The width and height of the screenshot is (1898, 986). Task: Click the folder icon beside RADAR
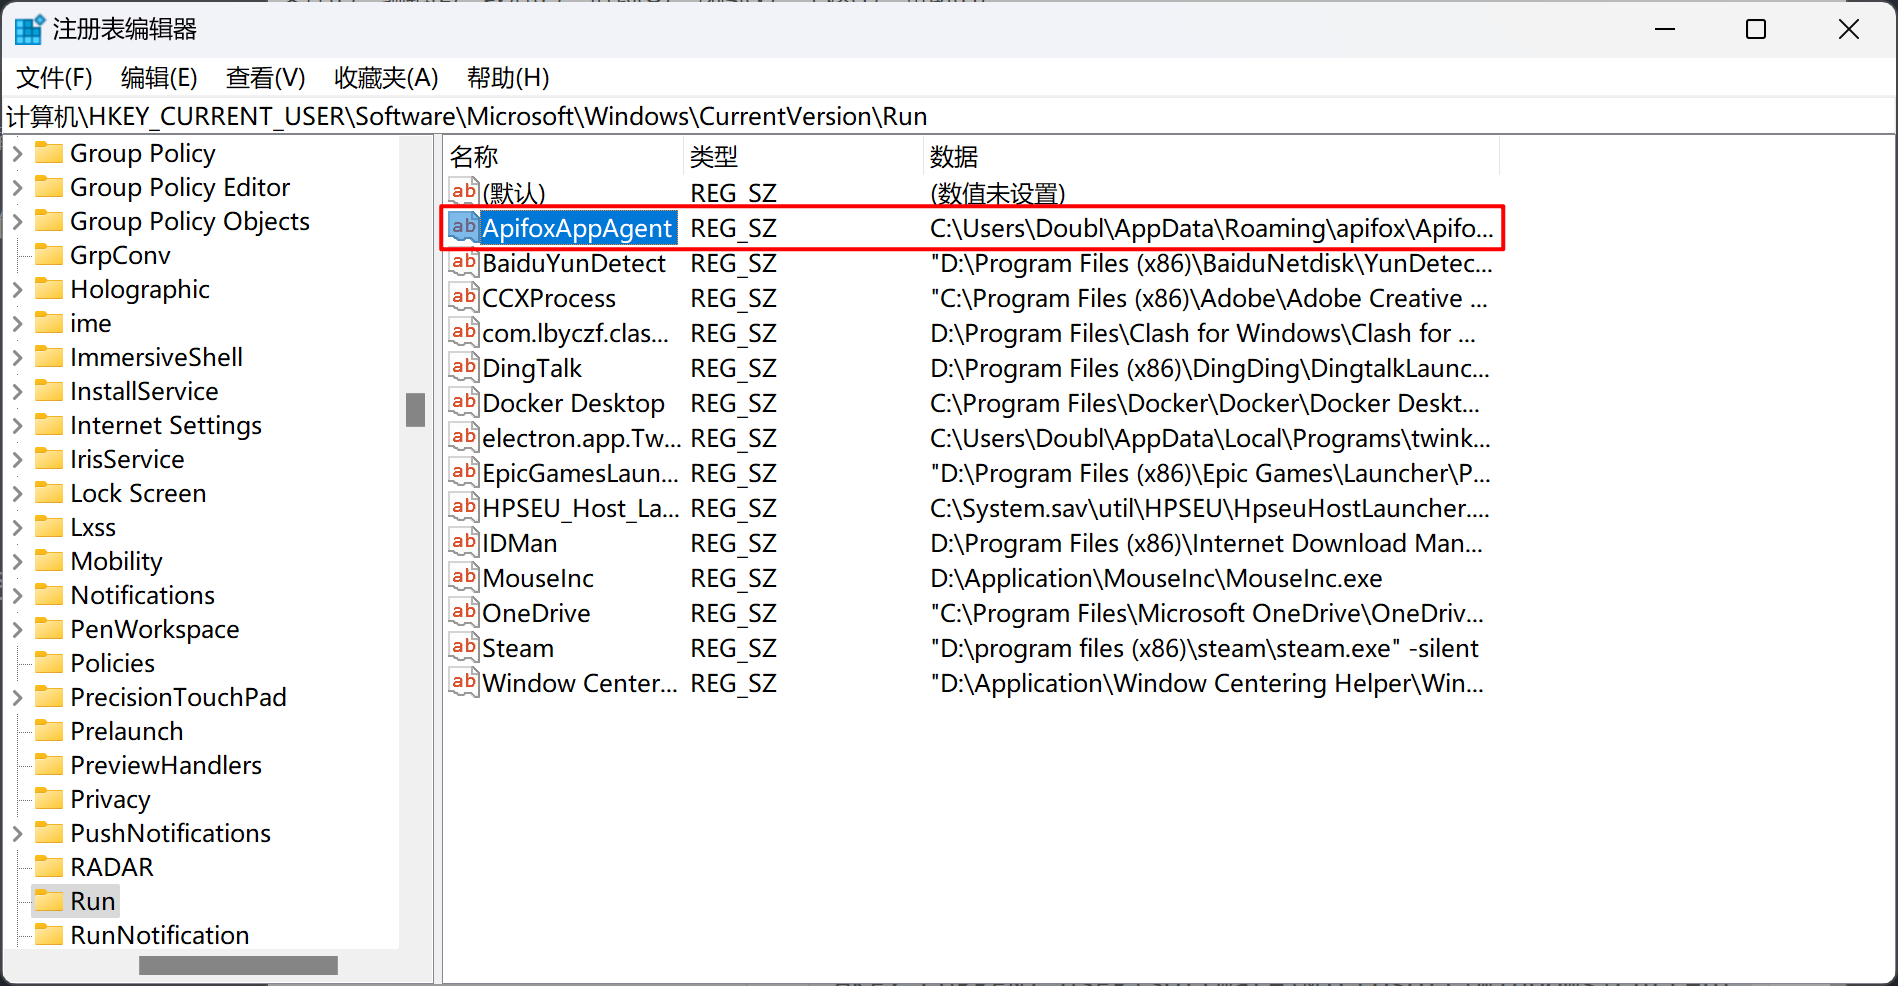[49, 867]
